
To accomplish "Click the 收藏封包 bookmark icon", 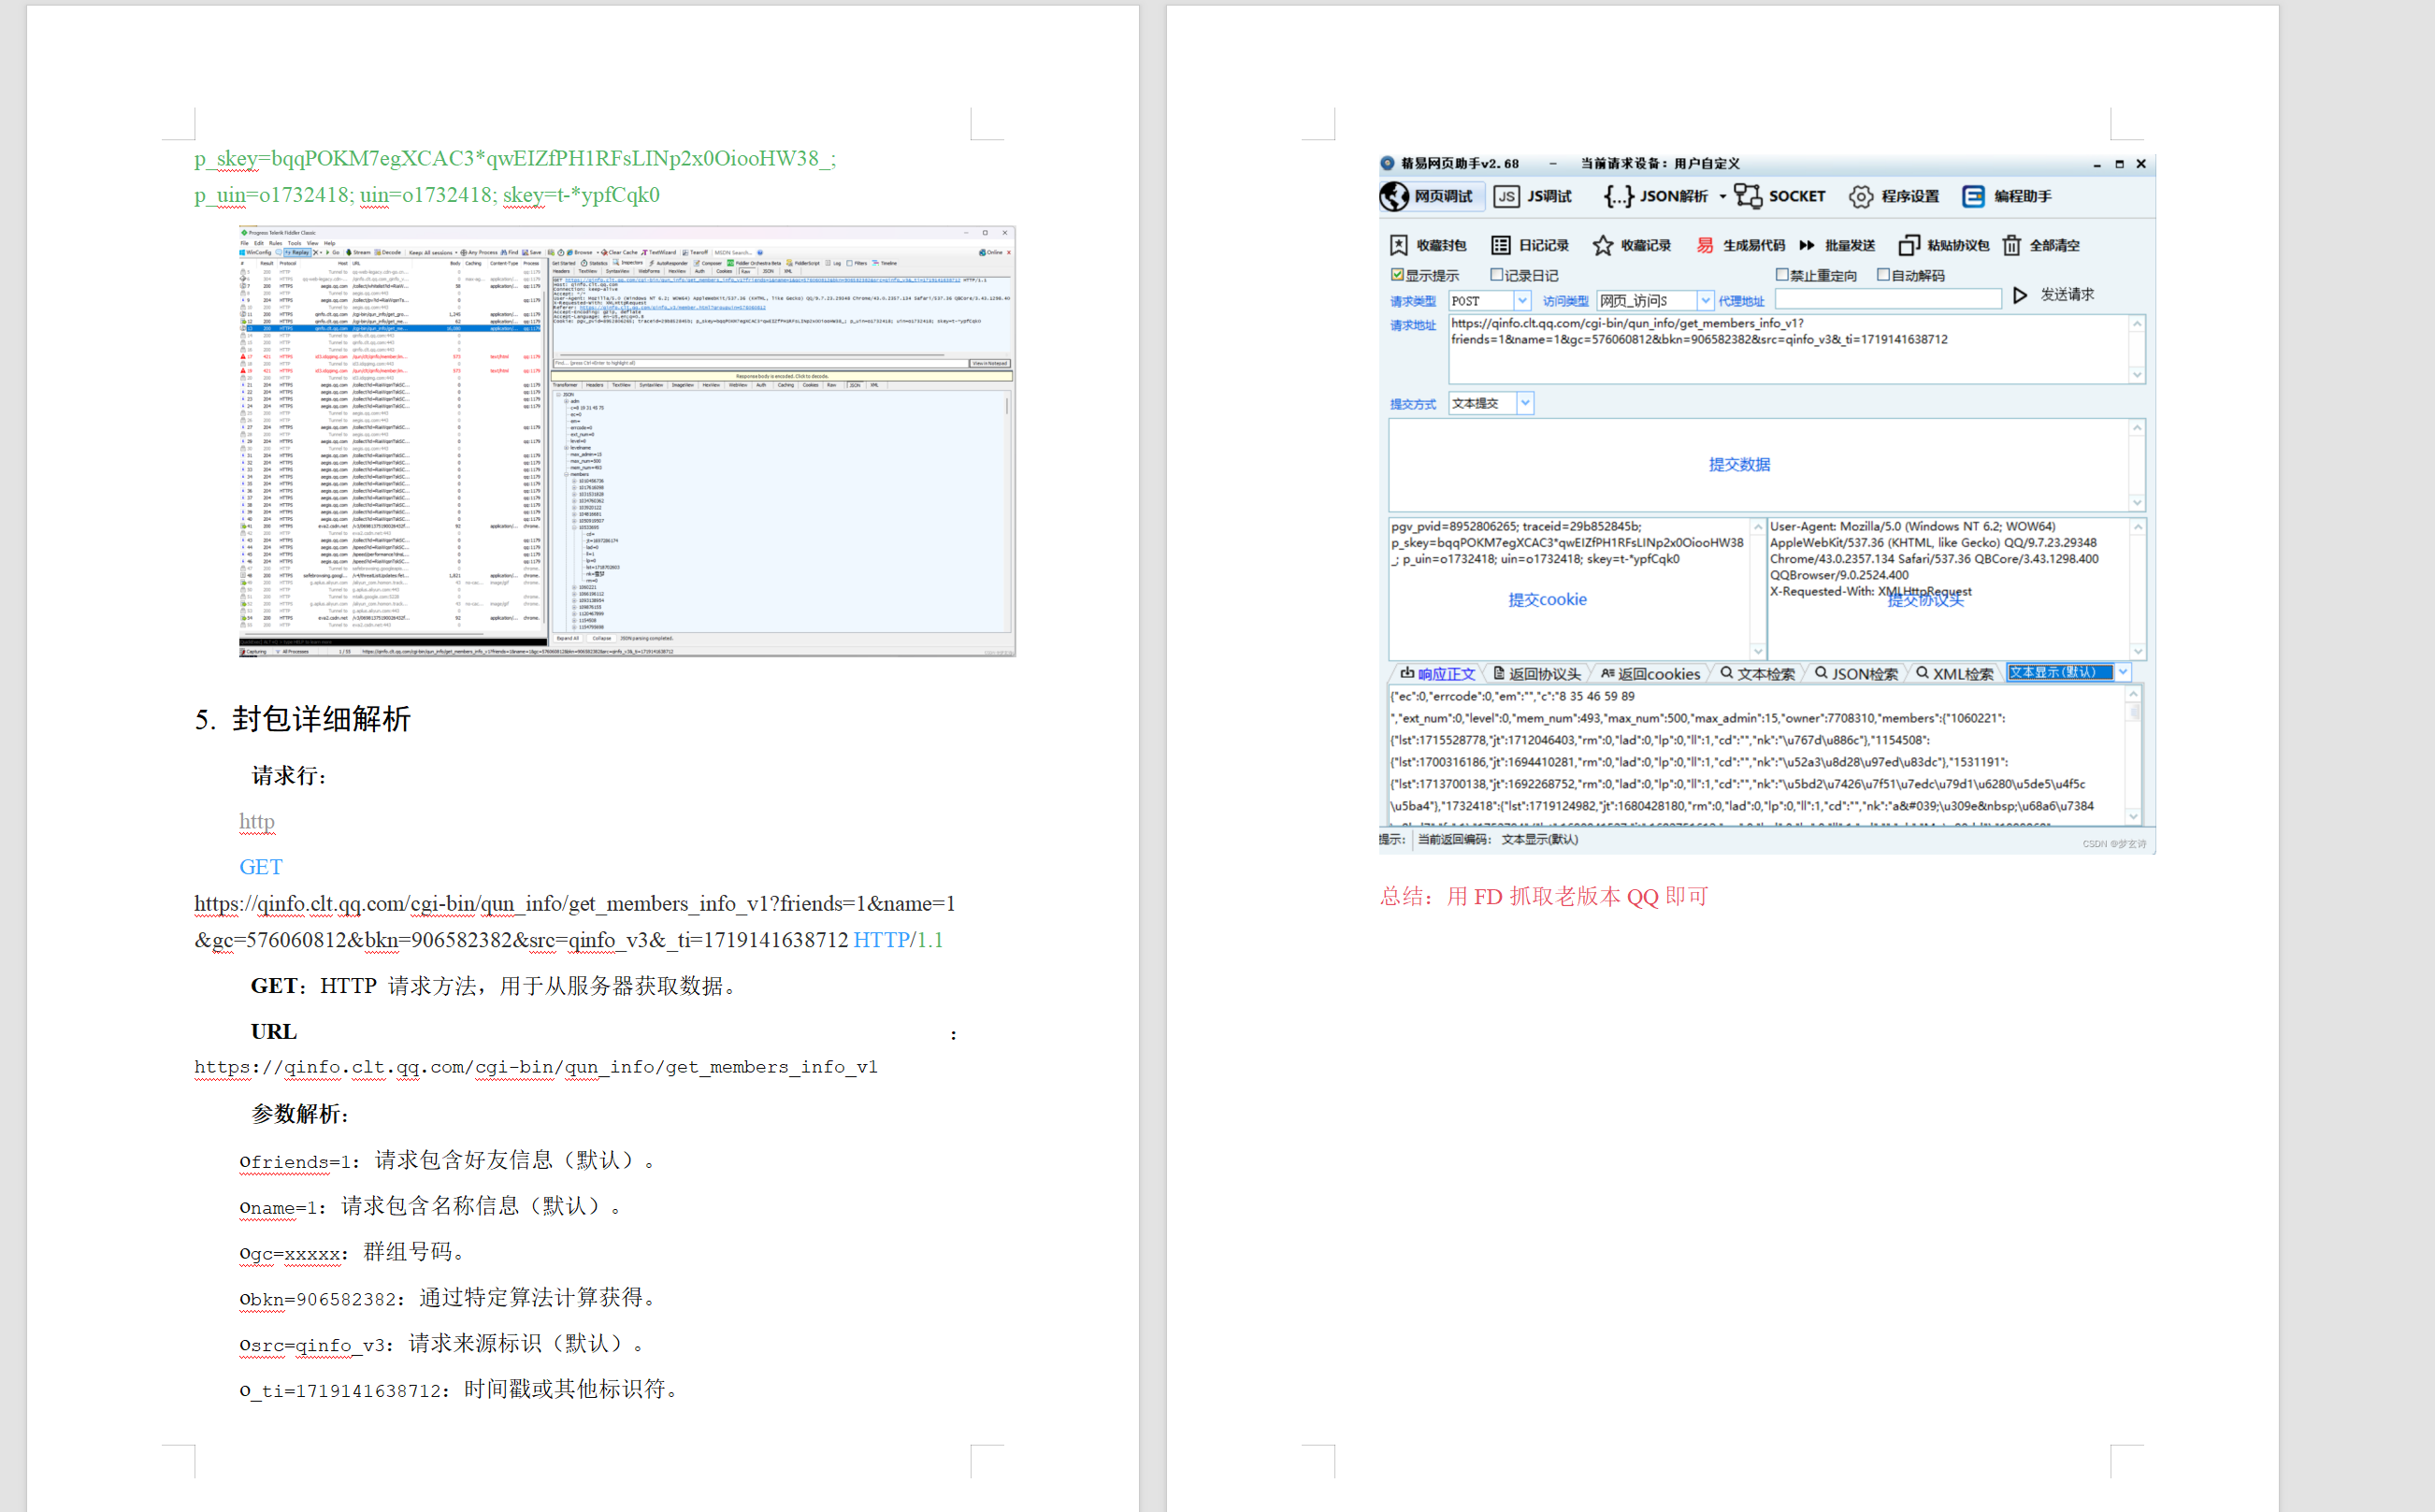I will [1399, 245].
